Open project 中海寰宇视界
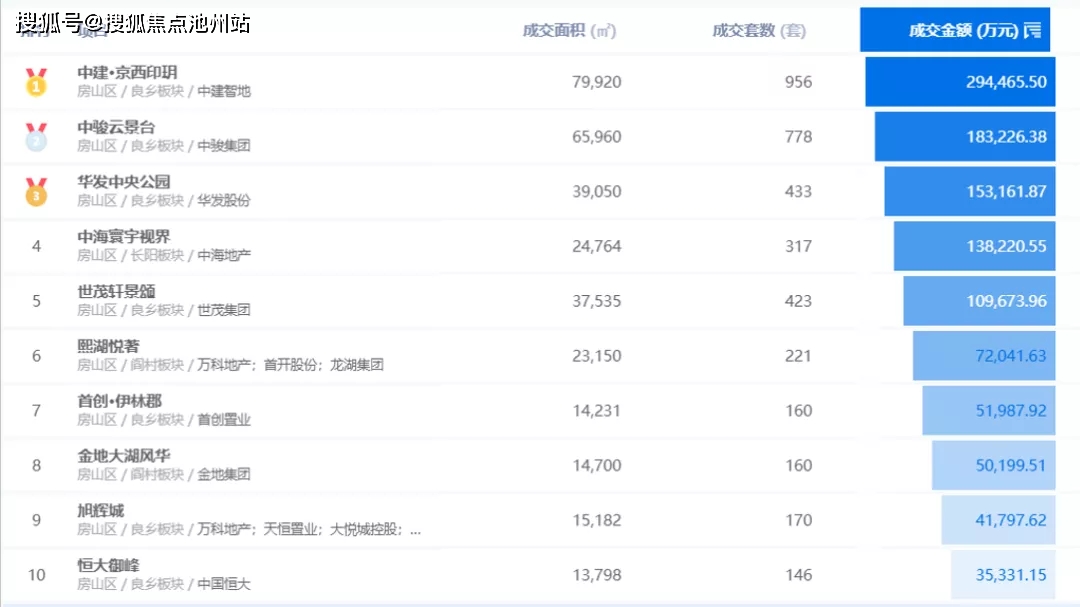 [124, 237]
